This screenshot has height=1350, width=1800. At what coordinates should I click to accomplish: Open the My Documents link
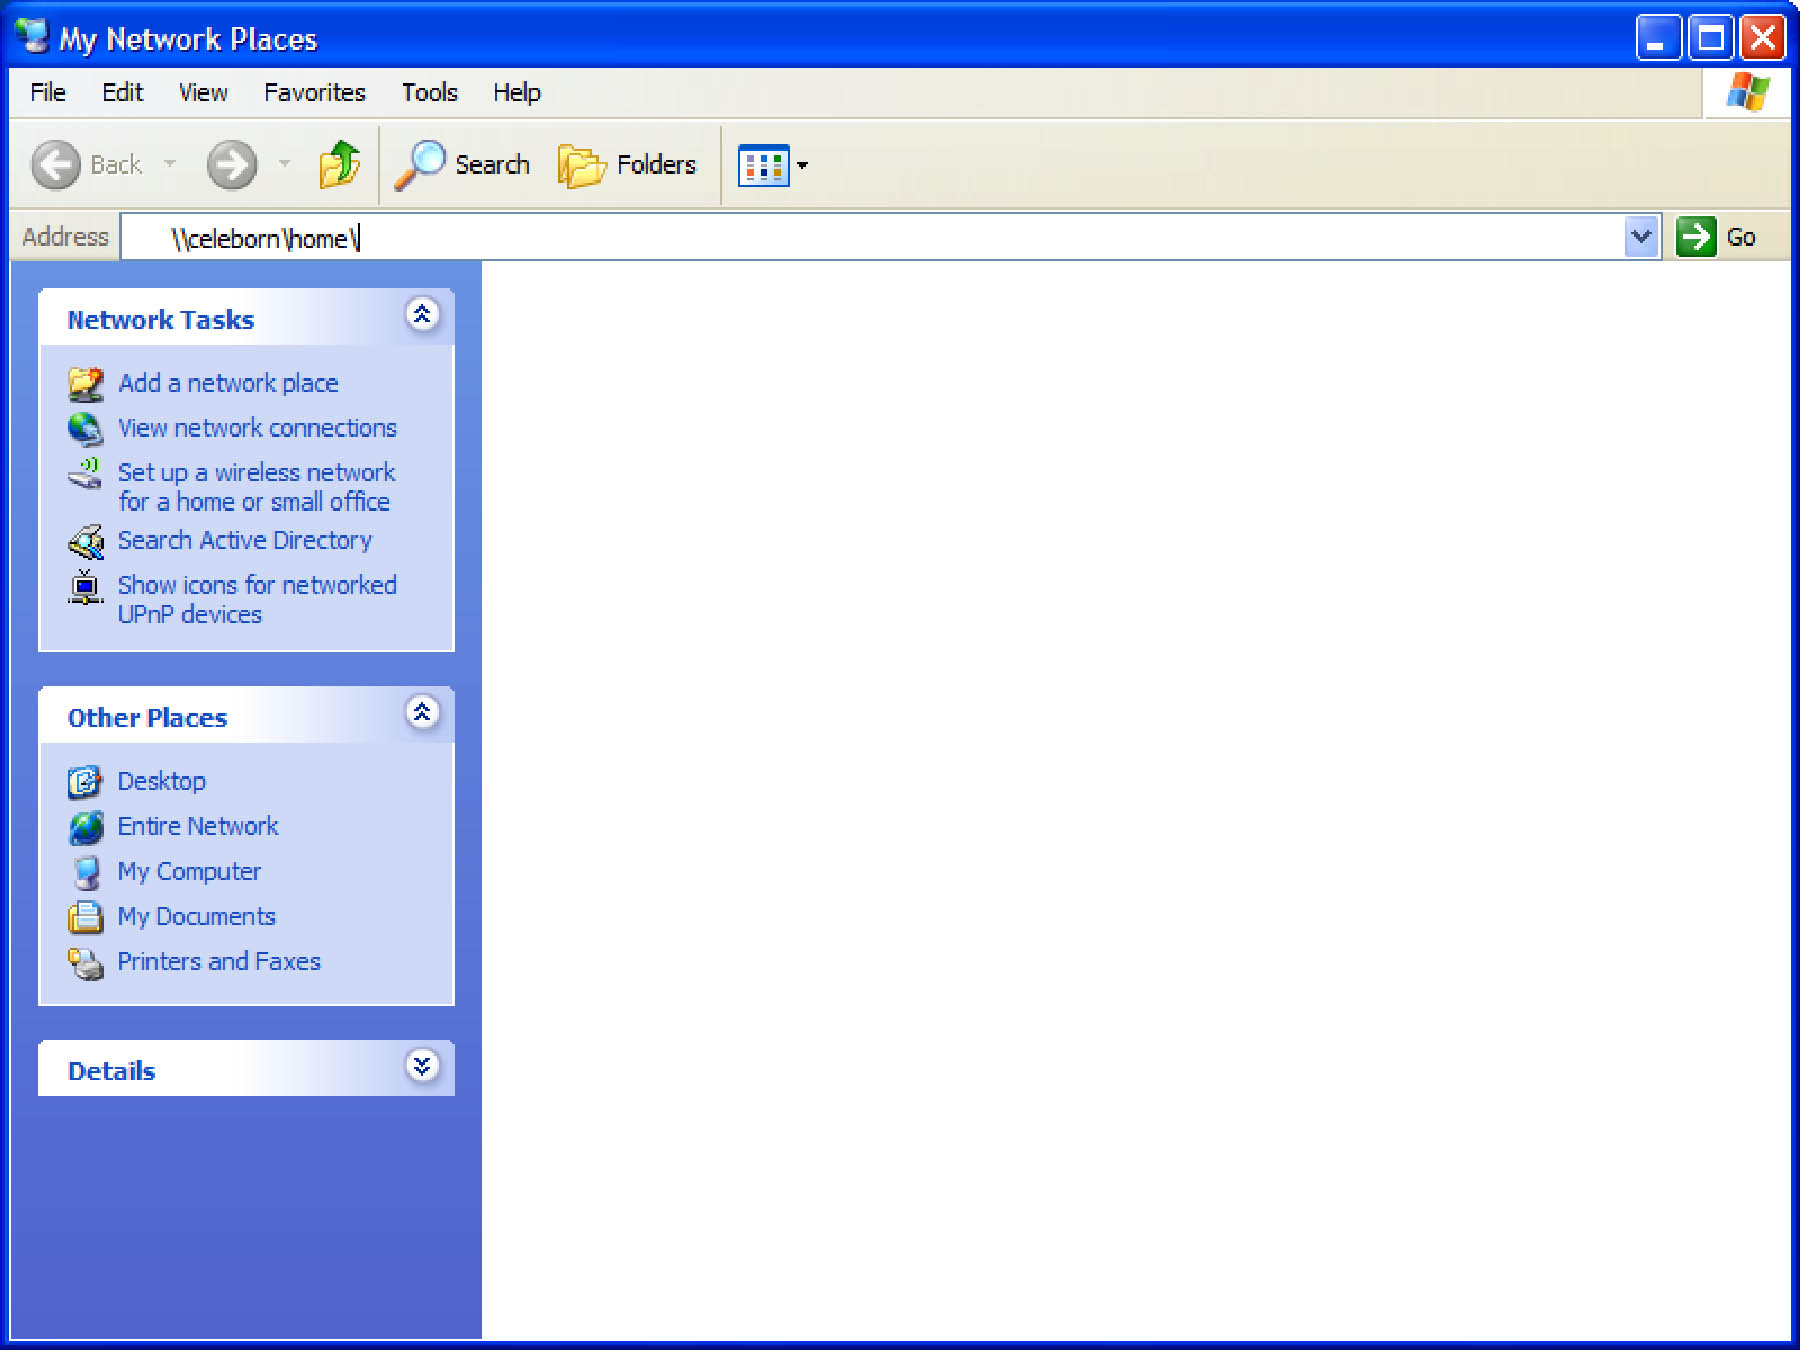point(197,916)
